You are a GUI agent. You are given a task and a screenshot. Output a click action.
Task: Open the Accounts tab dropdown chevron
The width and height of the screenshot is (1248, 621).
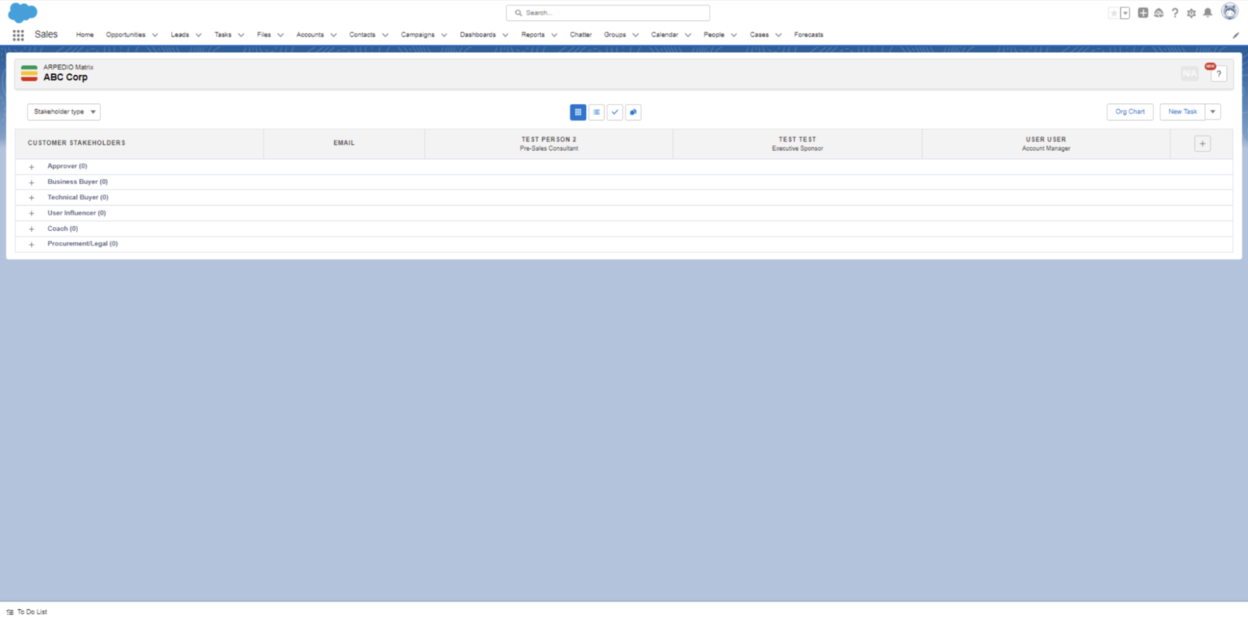334,35
